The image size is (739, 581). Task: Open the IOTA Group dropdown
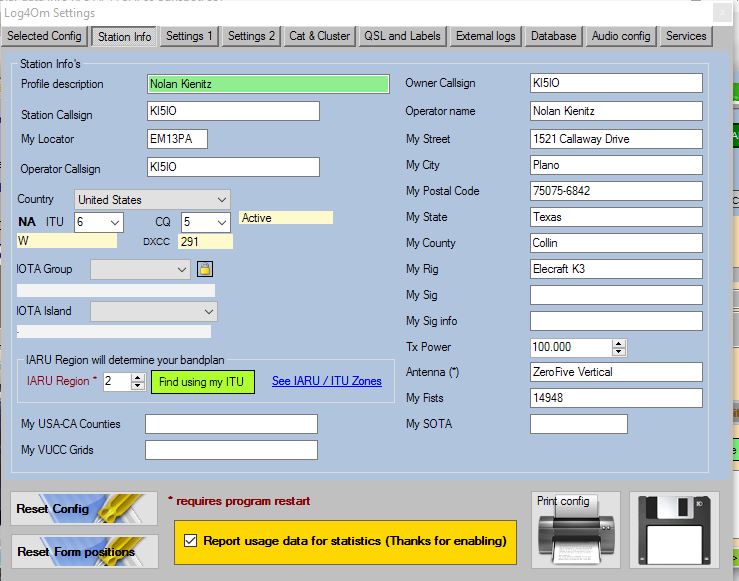[x=140, y=270]
